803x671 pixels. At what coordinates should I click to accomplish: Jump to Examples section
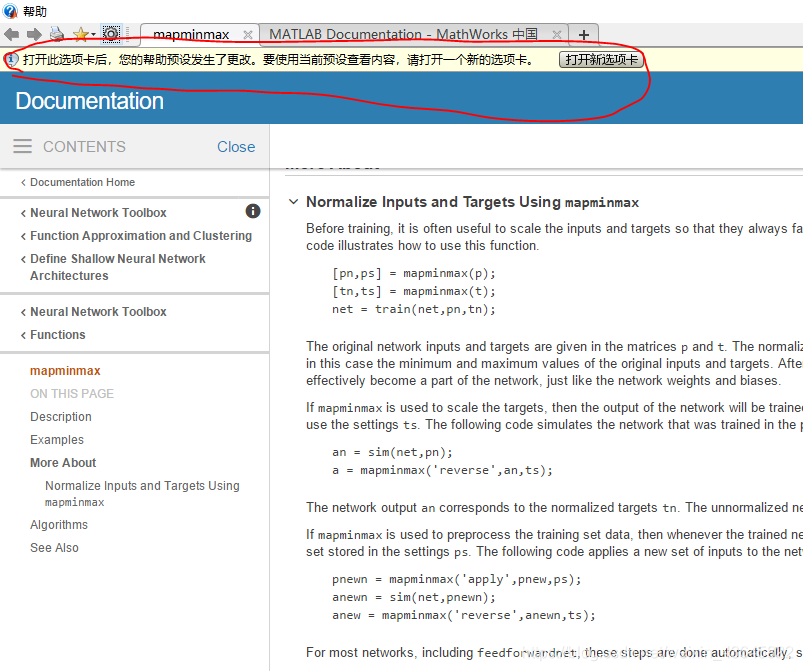coord(57,440)
